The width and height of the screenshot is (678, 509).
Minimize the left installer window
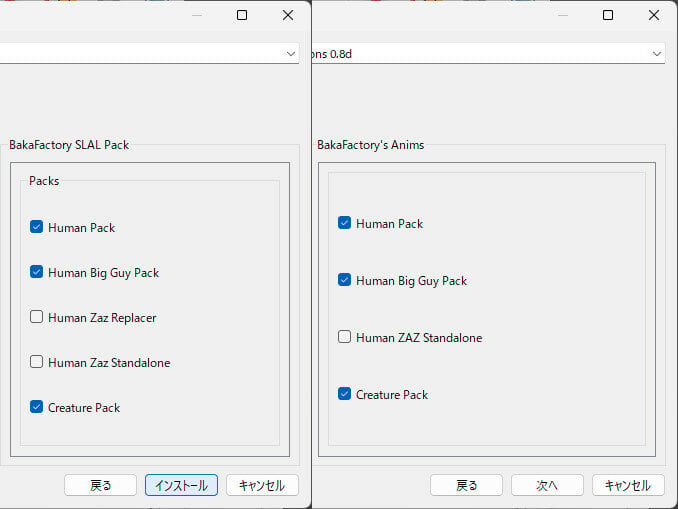click(197, 16)
